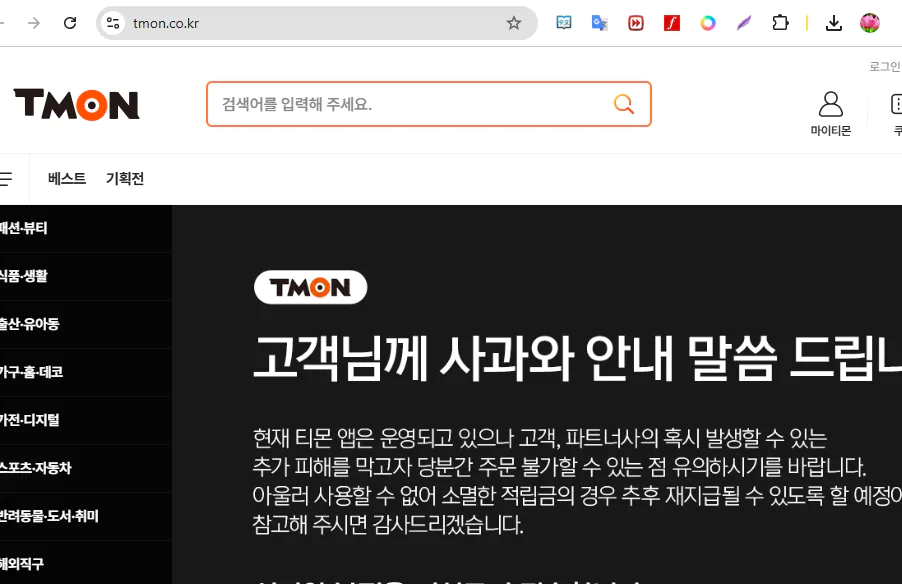Open the 식품·생활 category
The height and width of the screenshot is (584, 902).
click(86, 276)
